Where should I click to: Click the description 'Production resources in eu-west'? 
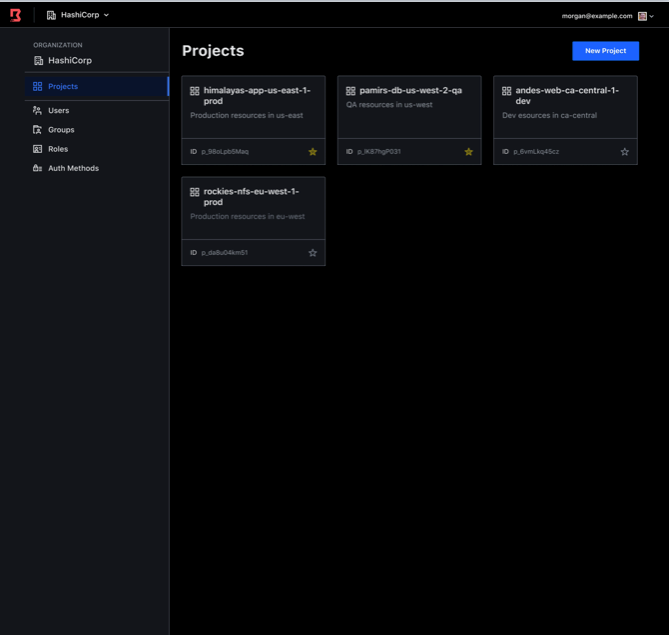tap(247, 216)
